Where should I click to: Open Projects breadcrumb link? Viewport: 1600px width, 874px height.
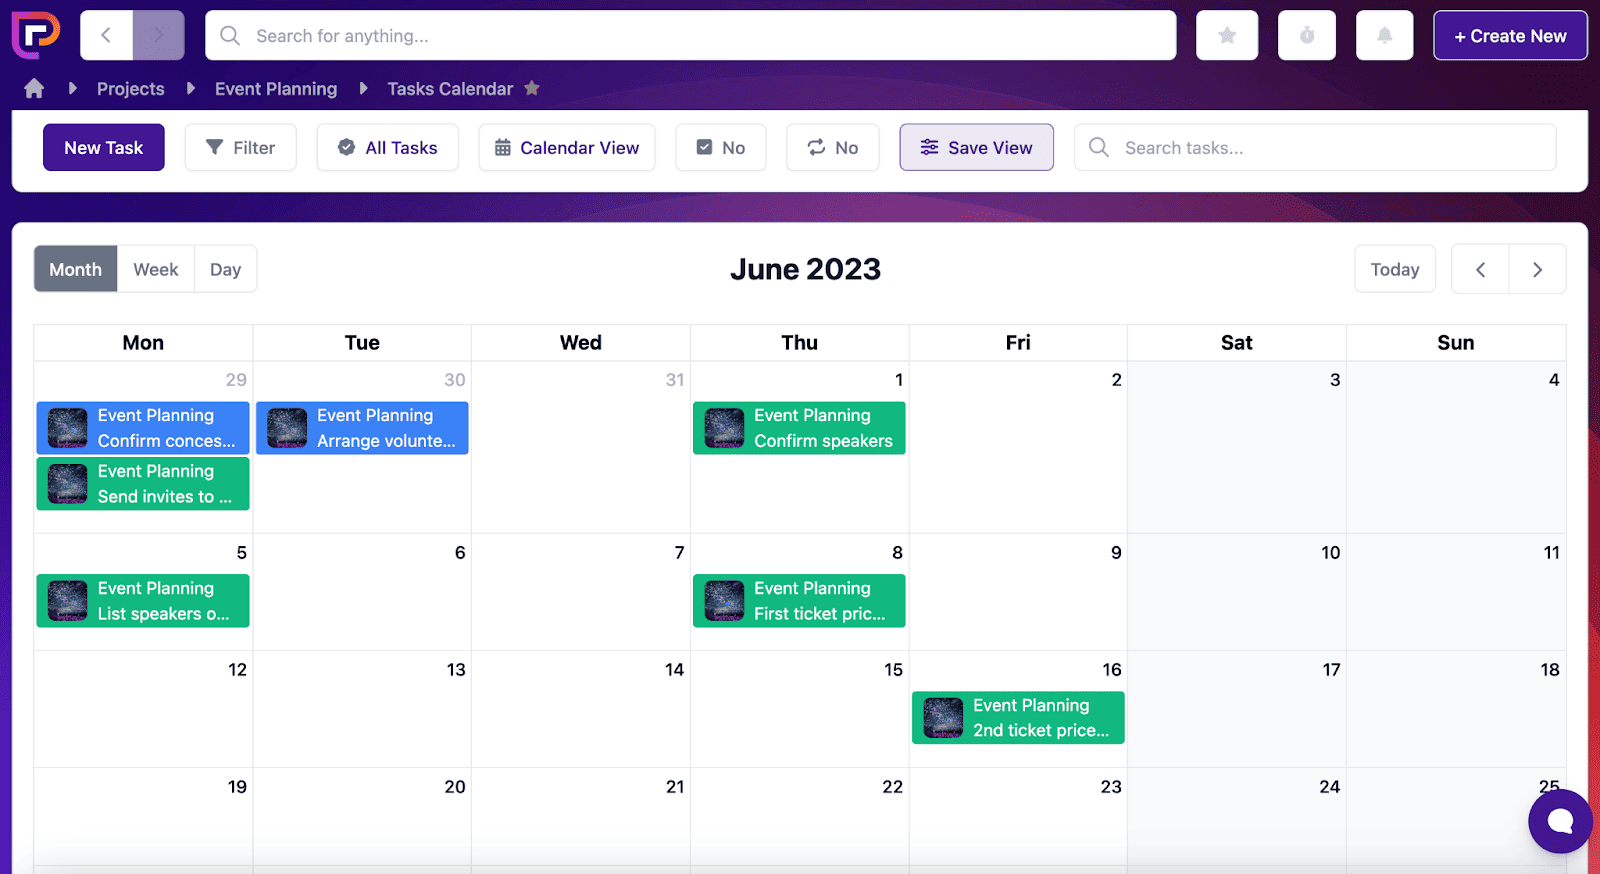[131, 89]
